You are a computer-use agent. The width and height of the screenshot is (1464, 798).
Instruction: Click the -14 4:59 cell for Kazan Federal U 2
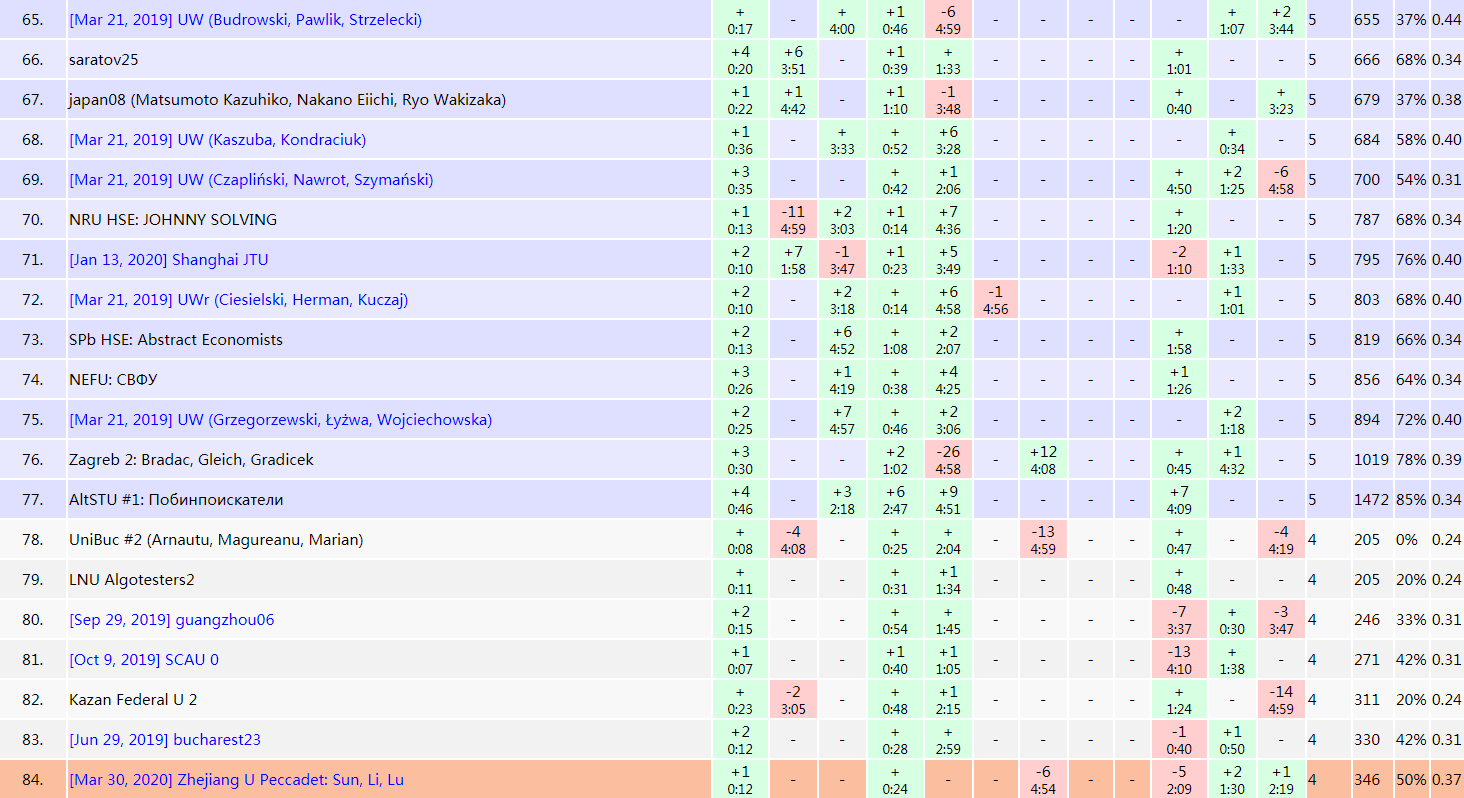click(x=1281, y=700)
